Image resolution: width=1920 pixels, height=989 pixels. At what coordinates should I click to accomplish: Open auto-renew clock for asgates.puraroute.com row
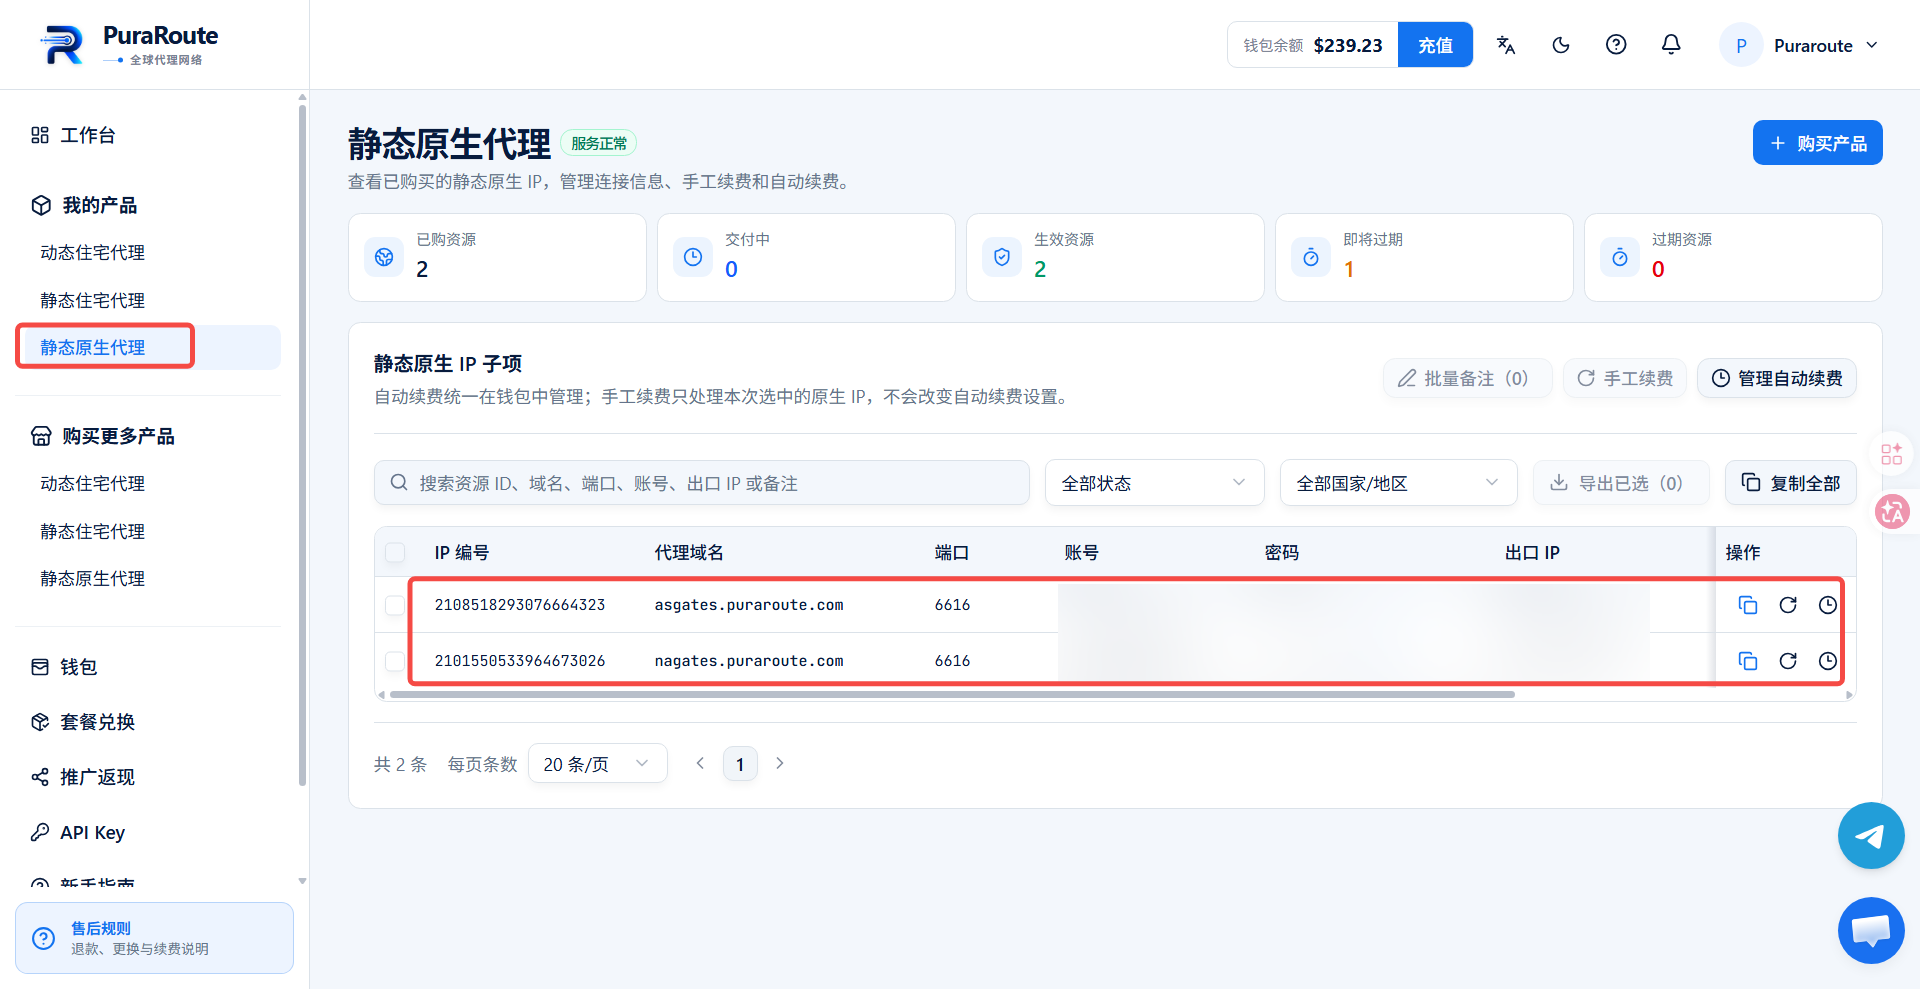tap(1827, 605)
